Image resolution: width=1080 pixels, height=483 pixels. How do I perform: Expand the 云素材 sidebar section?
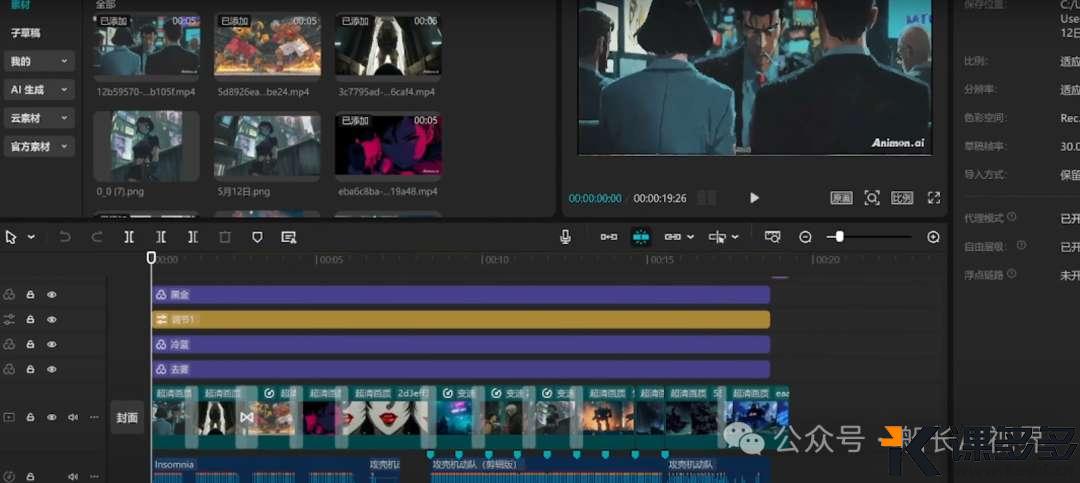(x=39, y=118)
